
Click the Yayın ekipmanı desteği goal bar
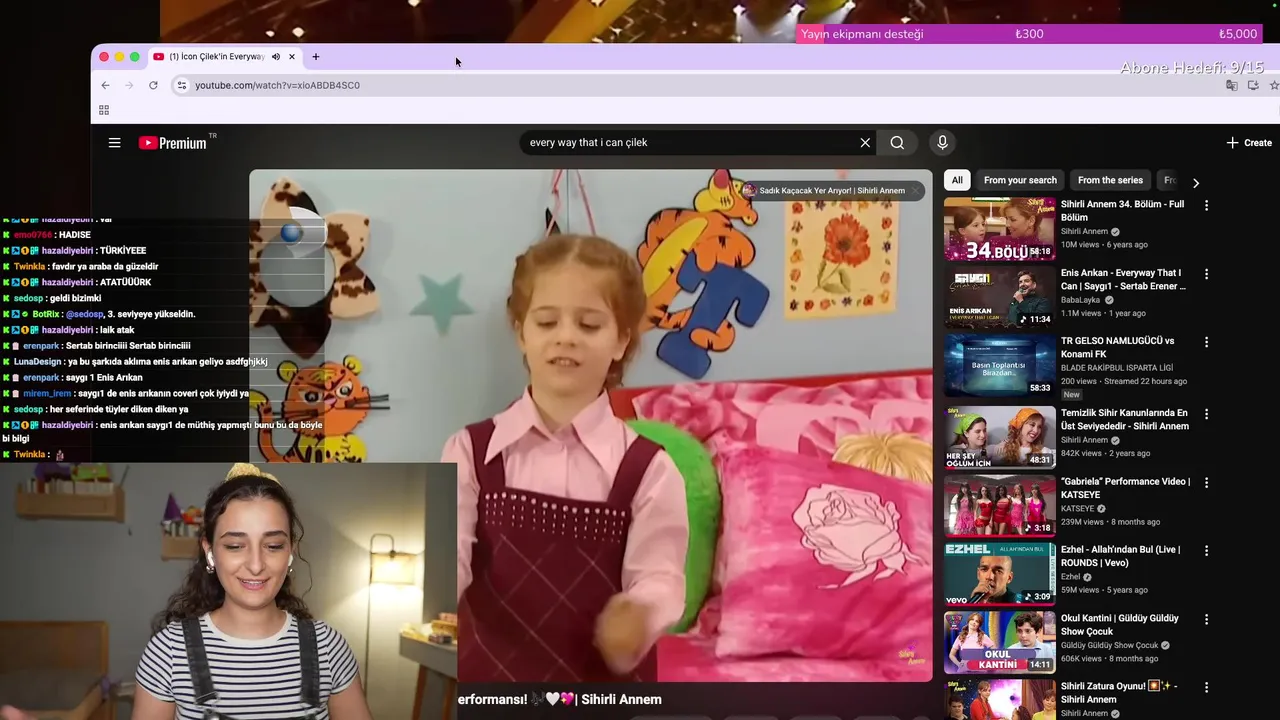[1029, 34]
